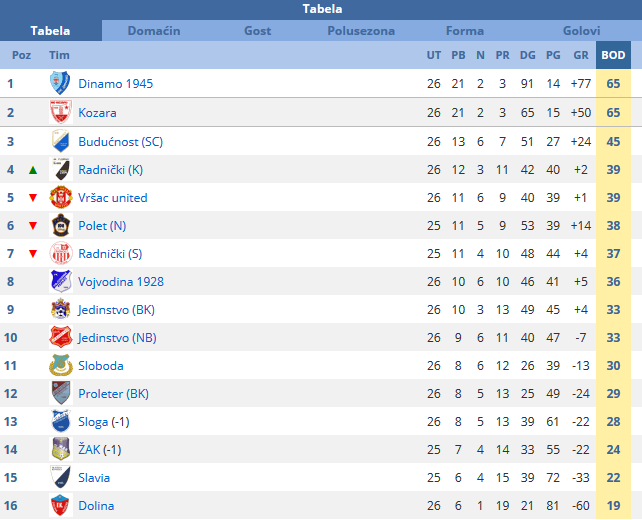
Task: Click the Dolina team shield logo
Action: pos(61,505)
